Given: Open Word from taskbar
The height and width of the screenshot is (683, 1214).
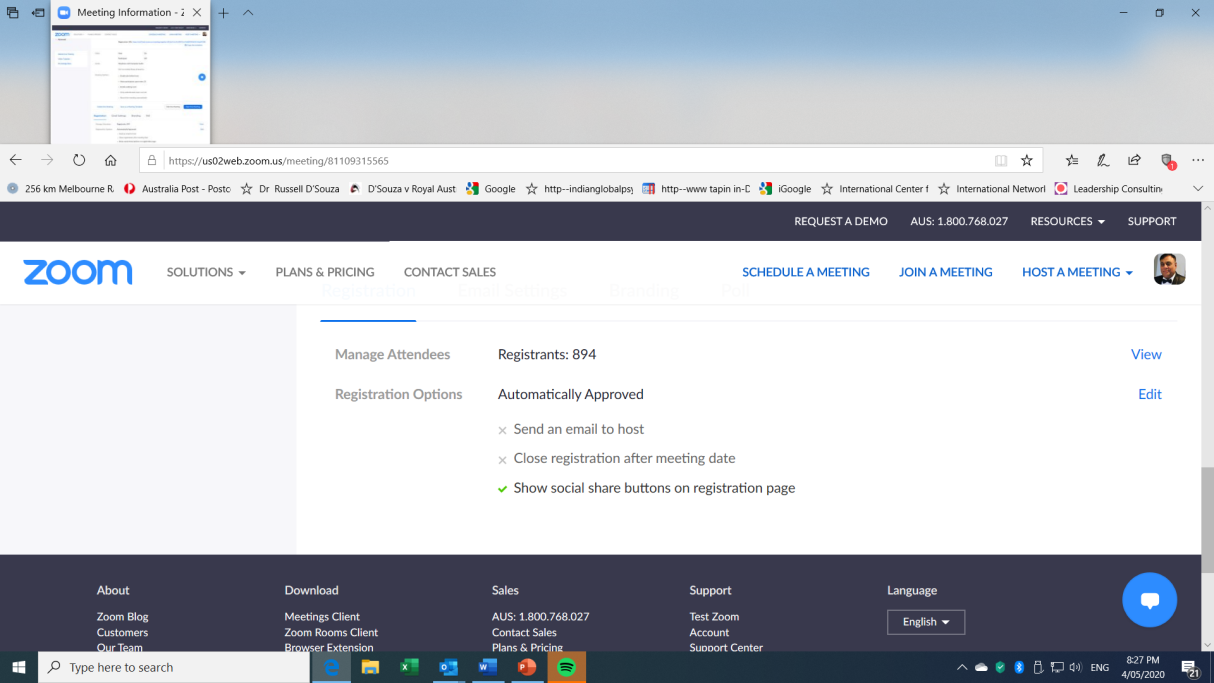Looking at the screenshot, I should [487, 667].
